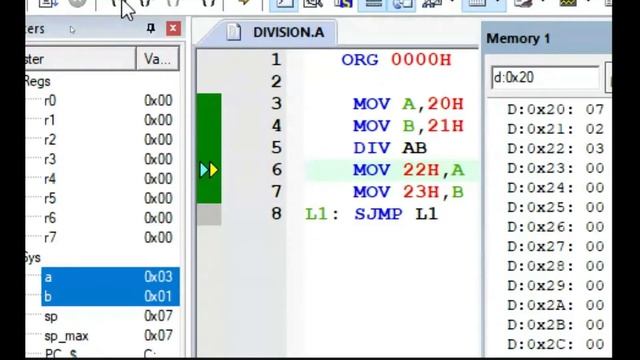The height and width of the screenshot is (360, 640).
Task: Click the Show Next Statement yellow arrow icon
Action: pyautogui.click(x=244, y=3)
